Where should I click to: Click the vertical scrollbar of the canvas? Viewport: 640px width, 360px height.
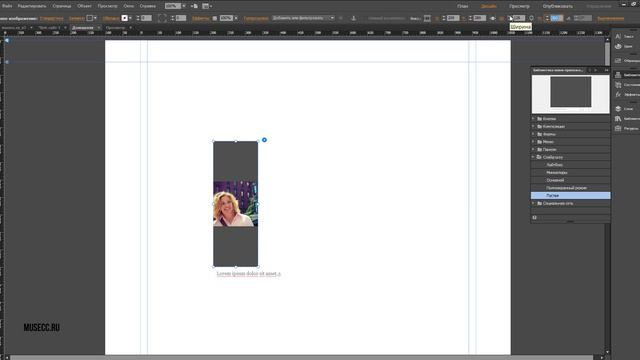click(607, 196)
